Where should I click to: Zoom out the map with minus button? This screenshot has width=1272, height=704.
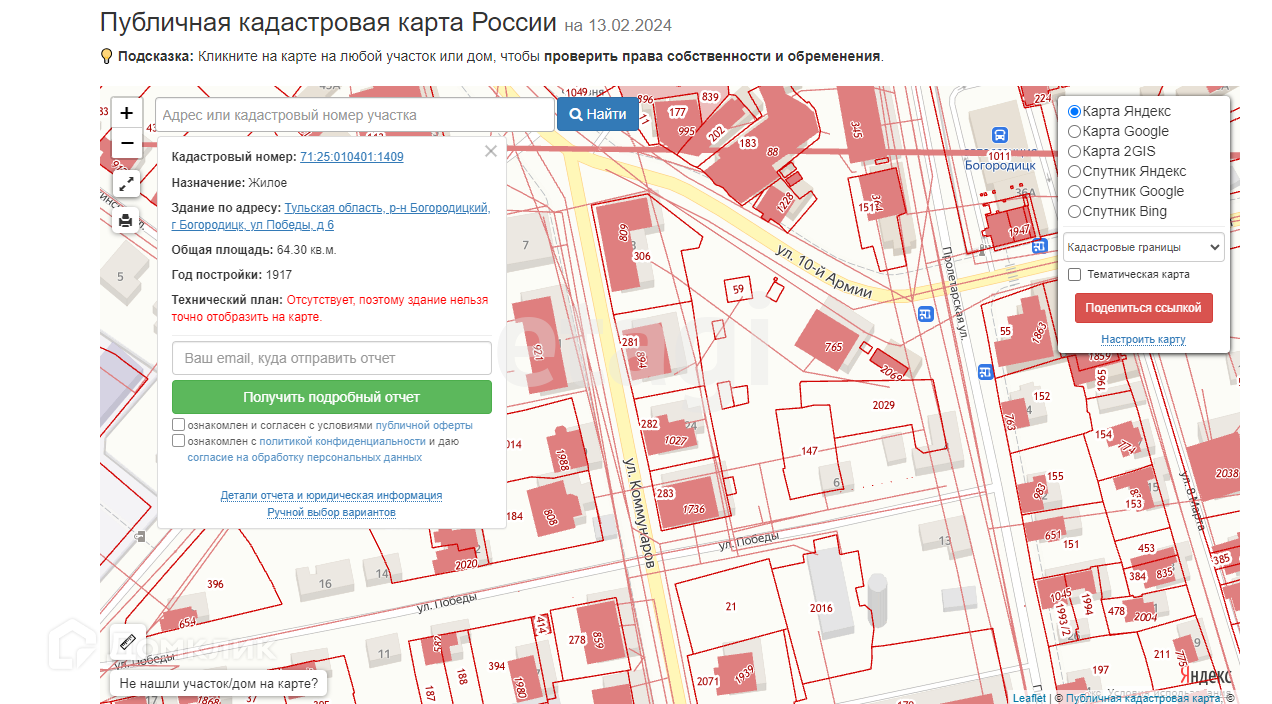pyautogui.click(x=127, y=143)
